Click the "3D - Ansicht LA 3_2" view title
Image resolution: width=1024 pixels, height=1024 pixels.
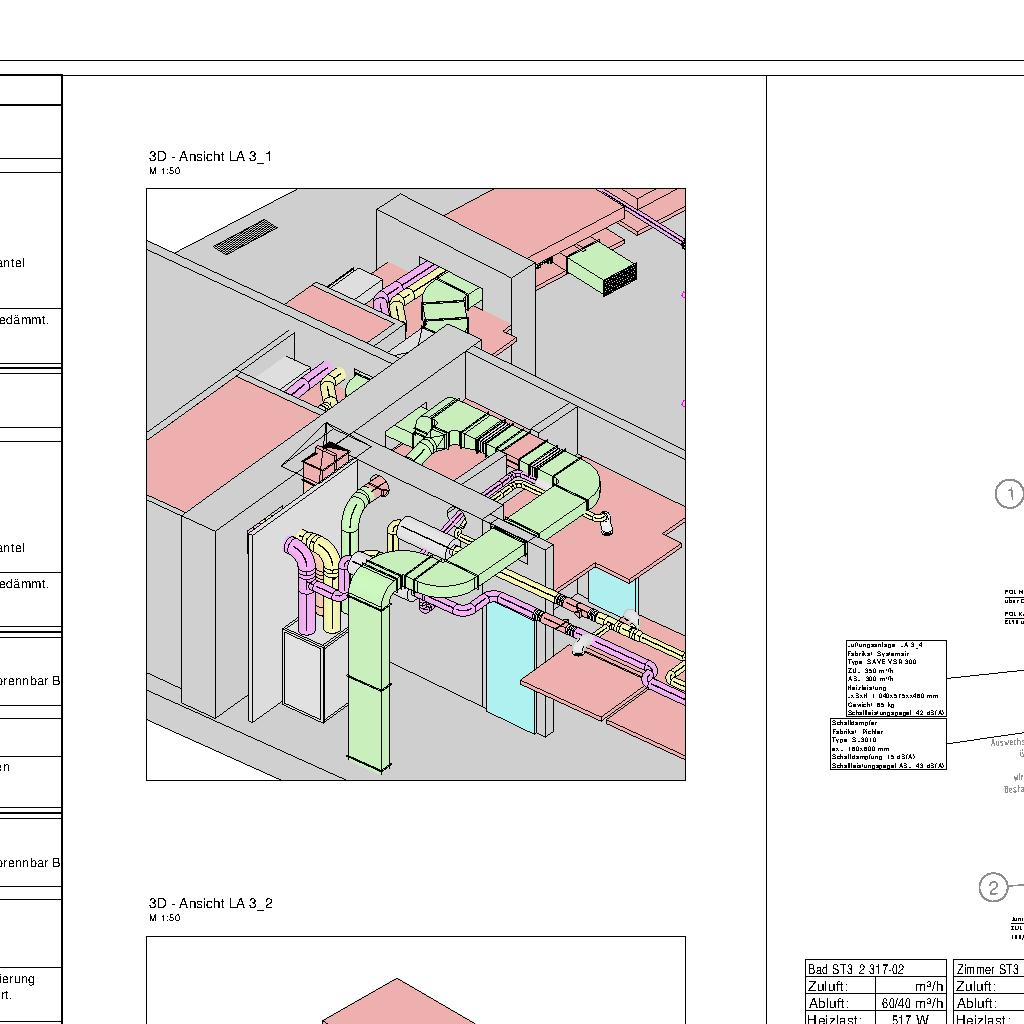(x=210, y=904)
